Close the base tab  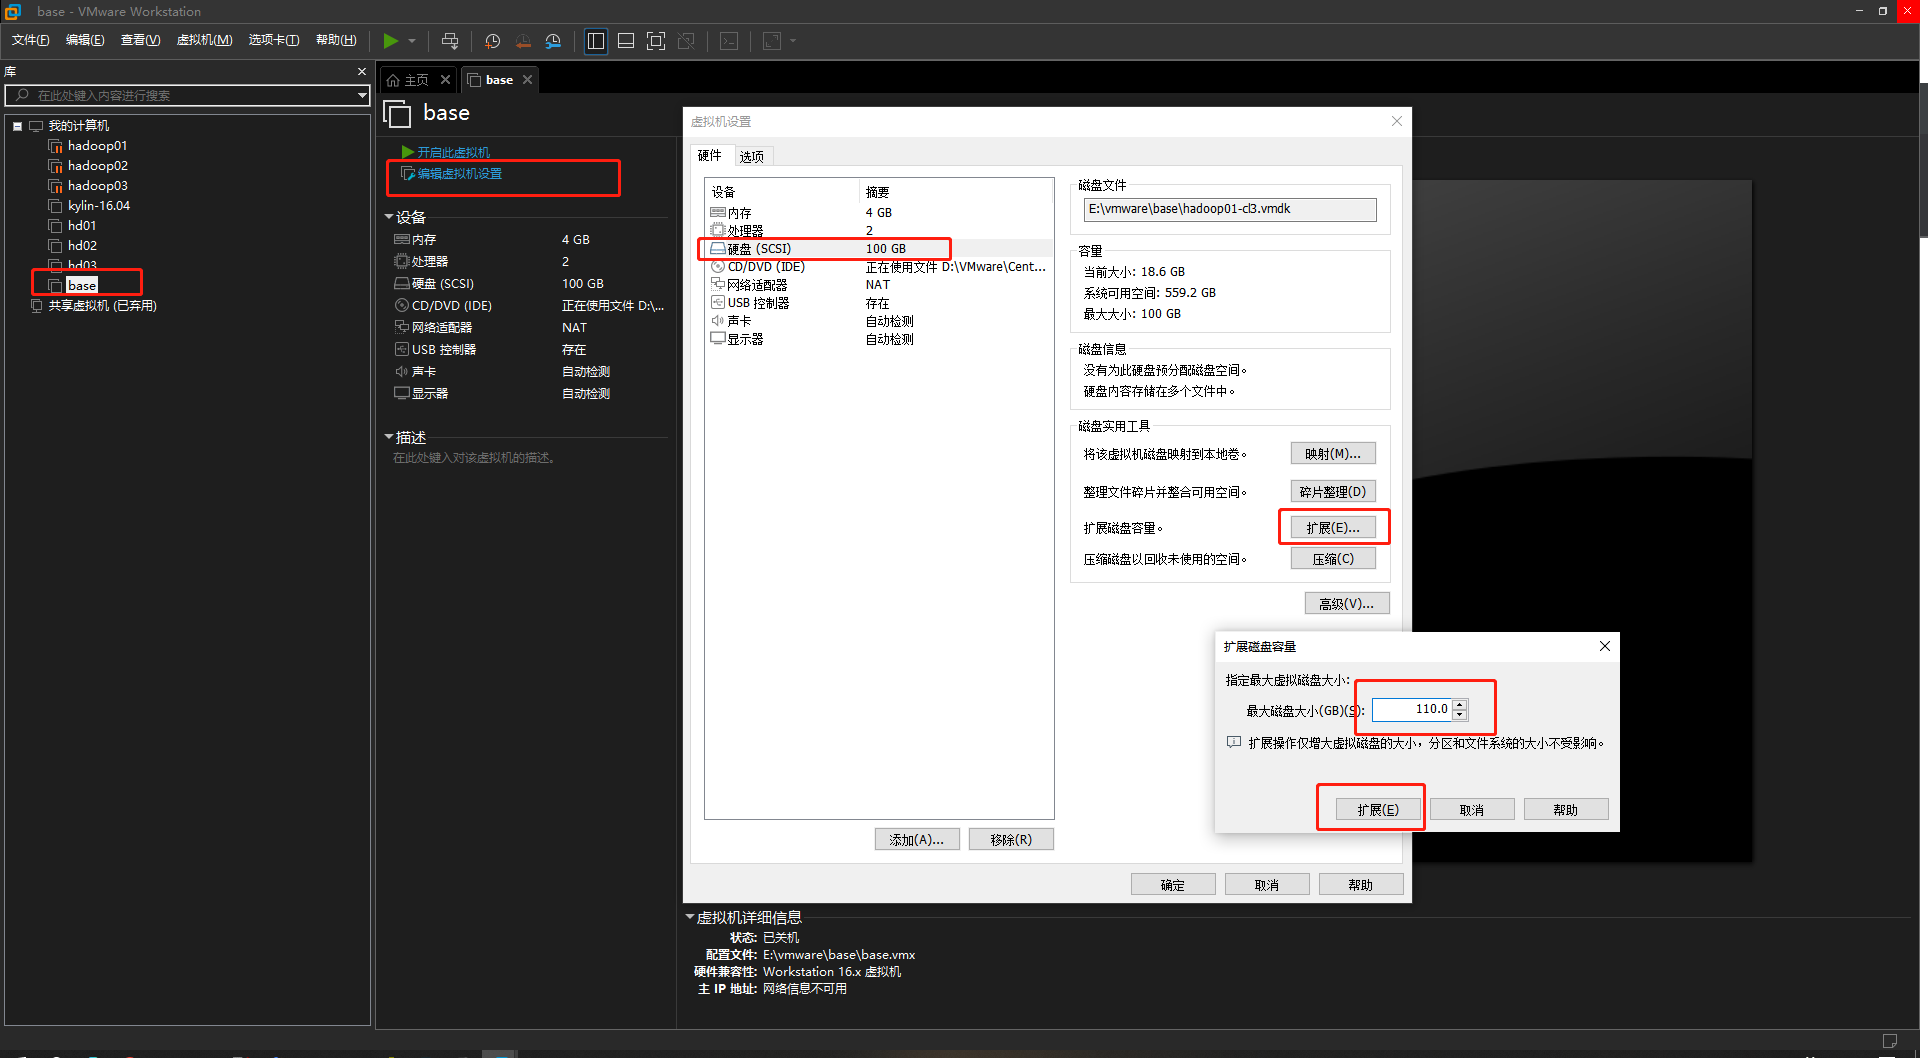click(528, 80)
